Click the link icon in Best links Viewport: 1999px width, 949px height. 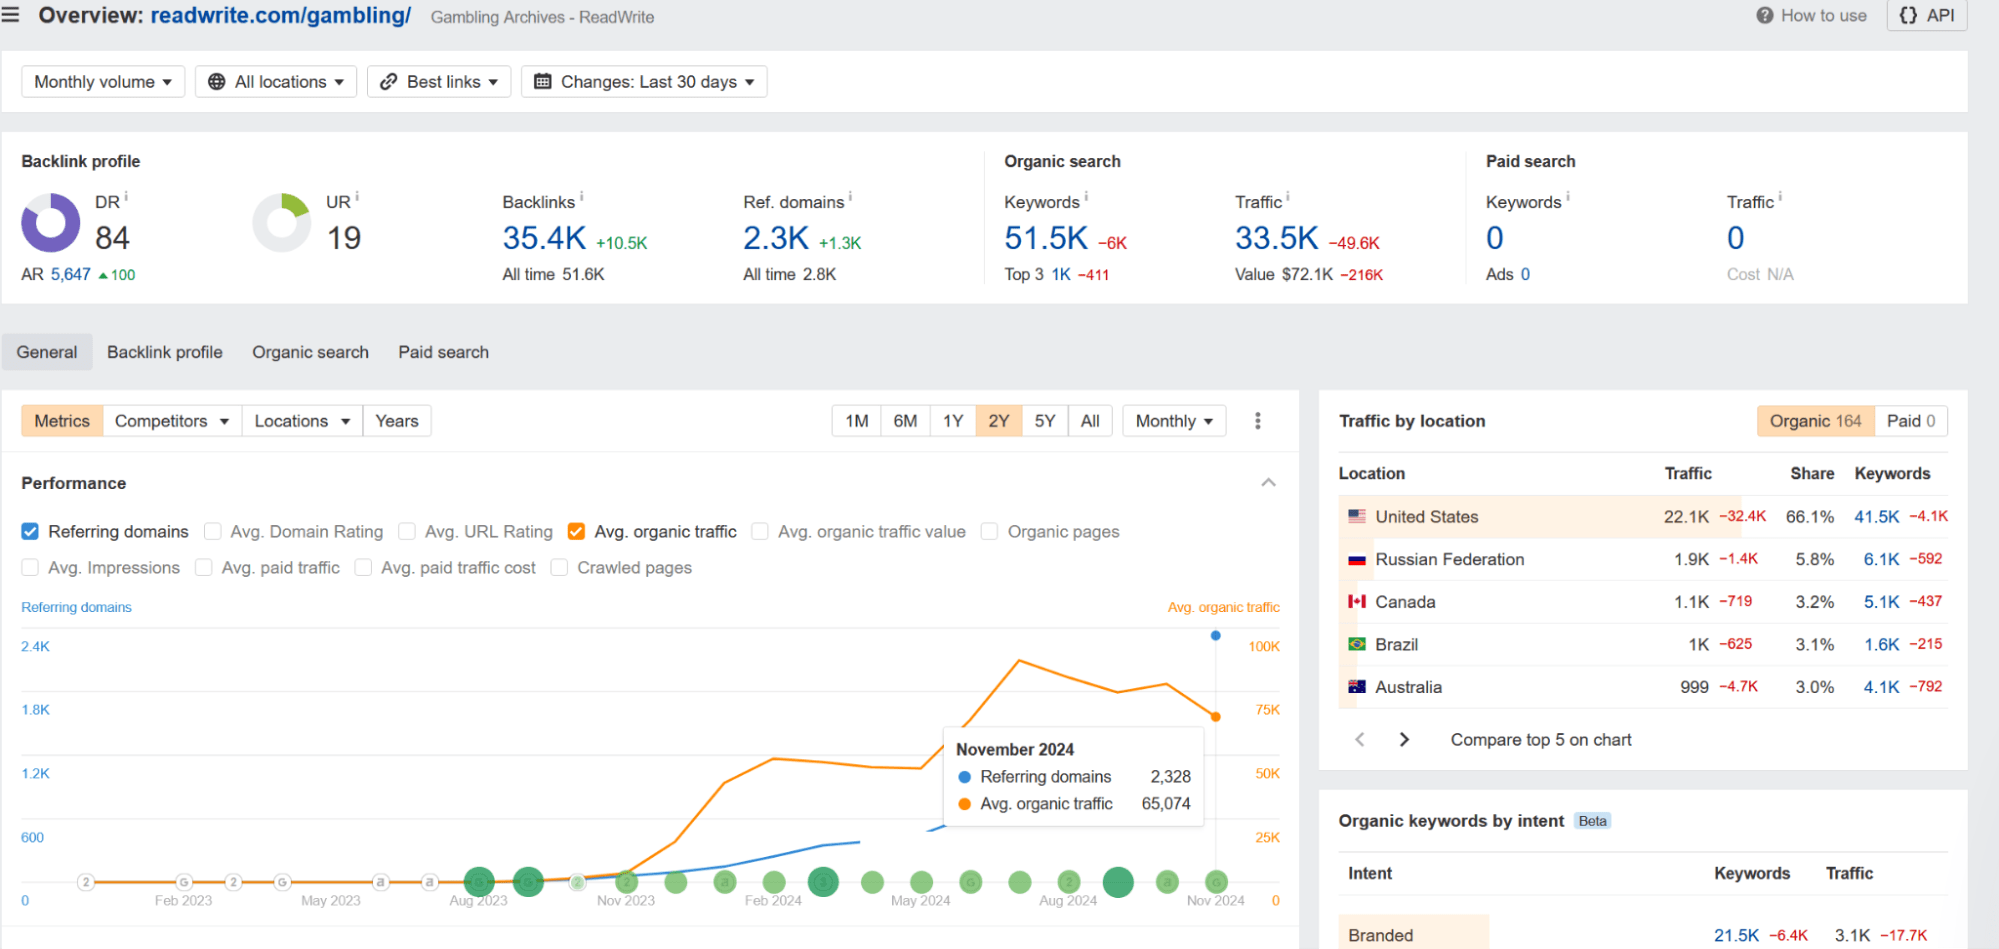point(389,82)
